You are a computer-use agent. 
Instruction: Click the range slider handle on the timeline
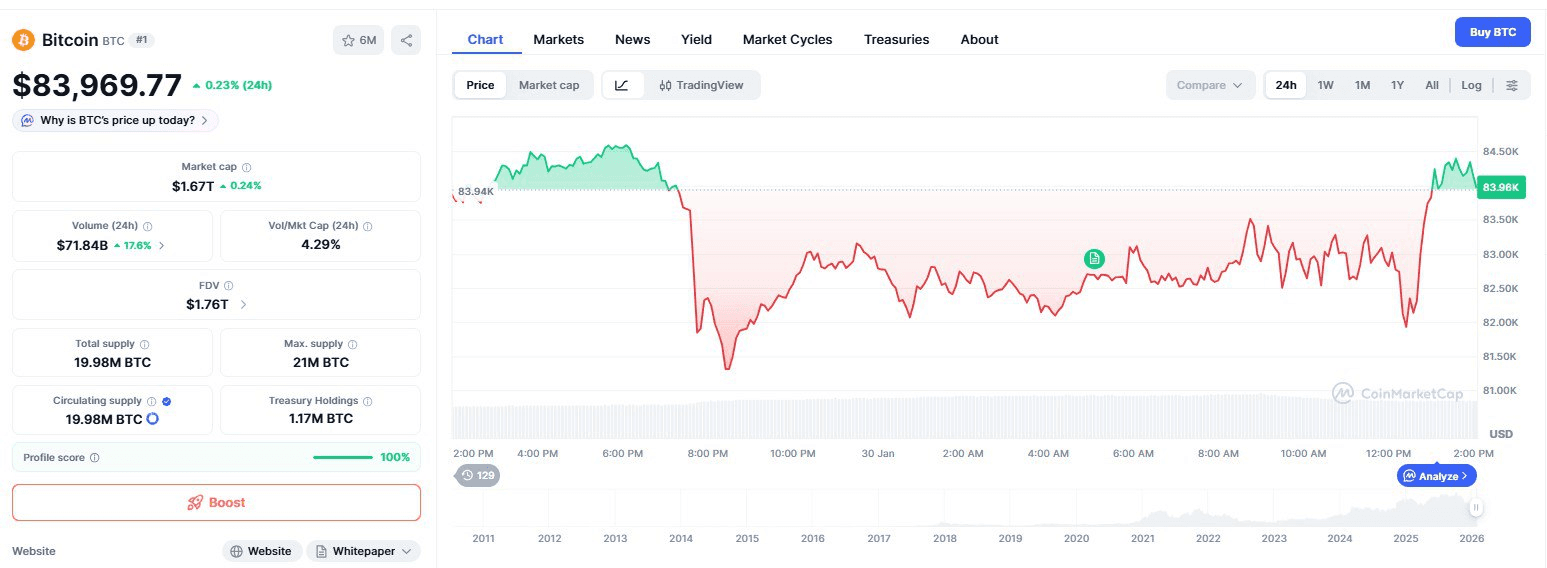click(1476, 507)
